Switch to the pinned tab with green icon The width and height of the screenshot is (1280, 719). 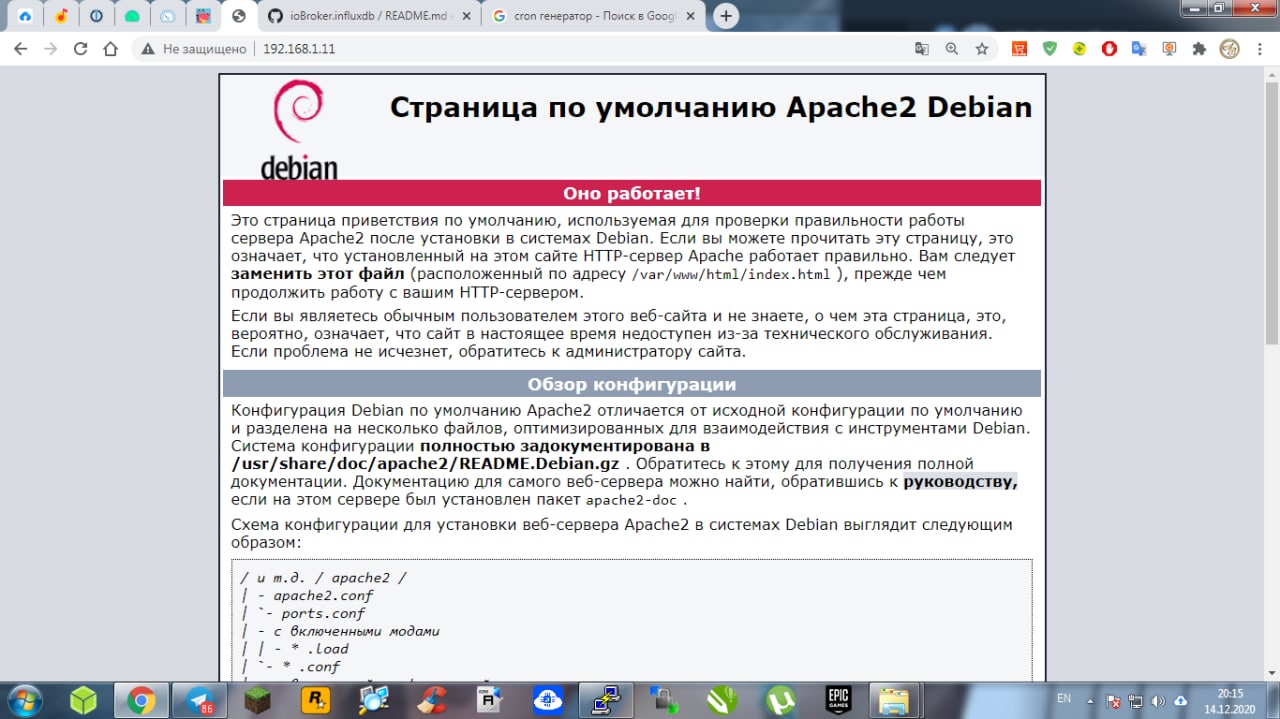pos(132,16)
